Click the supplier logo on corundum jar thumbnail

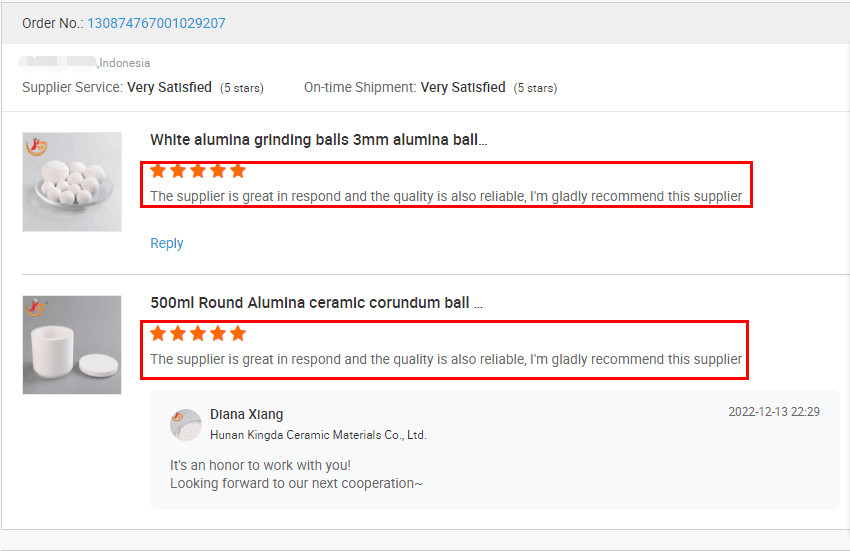tap(37, 308)
